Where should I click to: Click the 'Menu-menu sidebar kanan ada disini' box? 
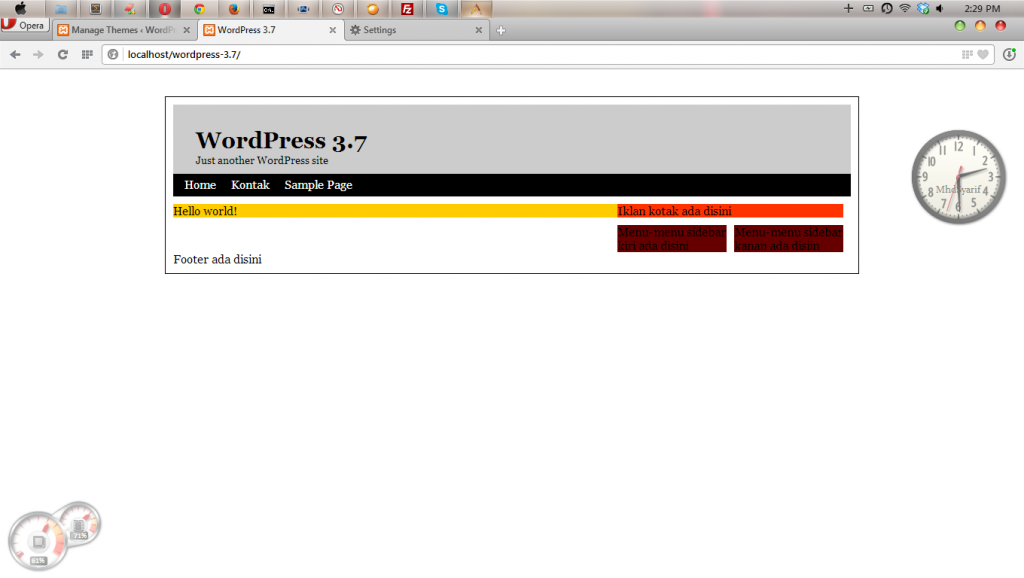point(788,239)
